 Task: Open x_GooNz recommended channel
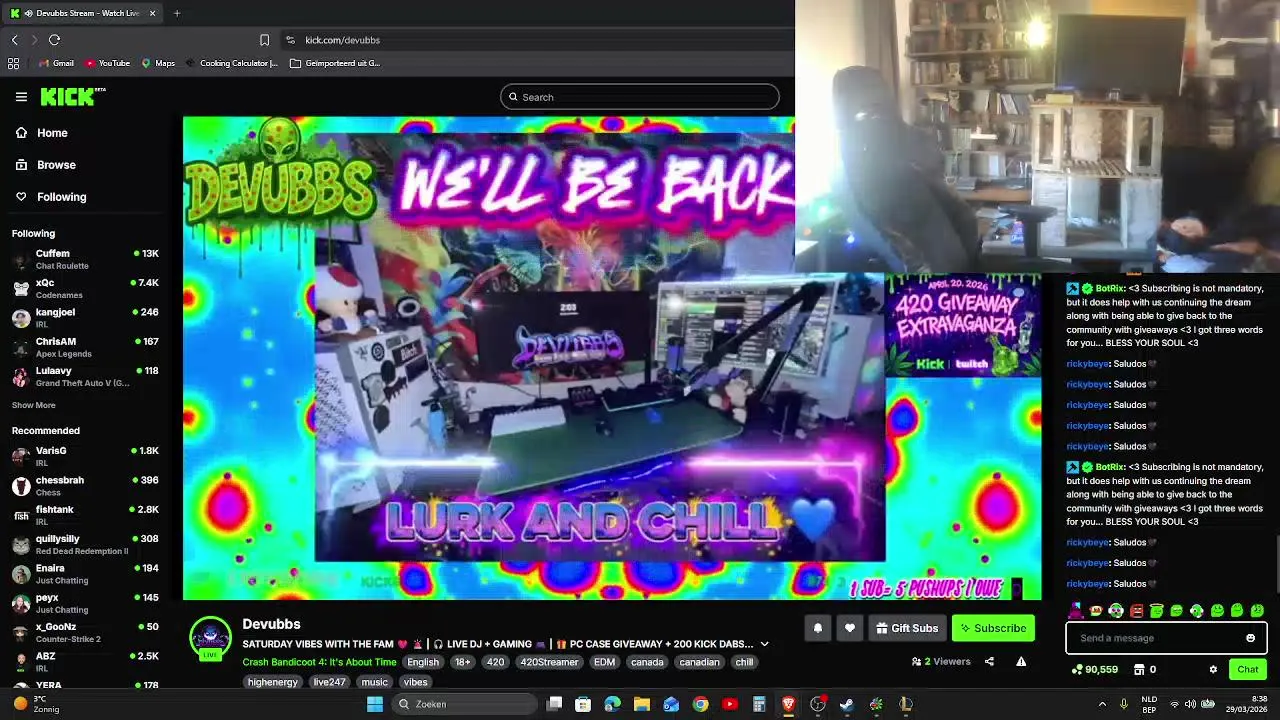[86, 632]
